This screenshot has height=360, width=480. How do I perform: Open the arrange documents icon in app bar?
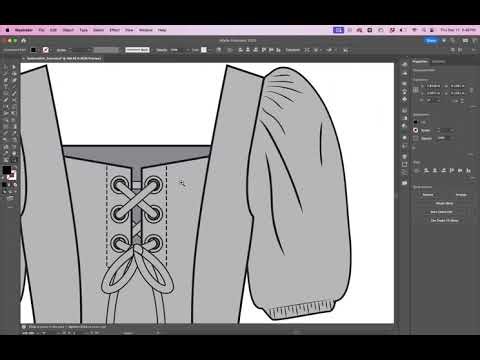[x=465, y=41]
